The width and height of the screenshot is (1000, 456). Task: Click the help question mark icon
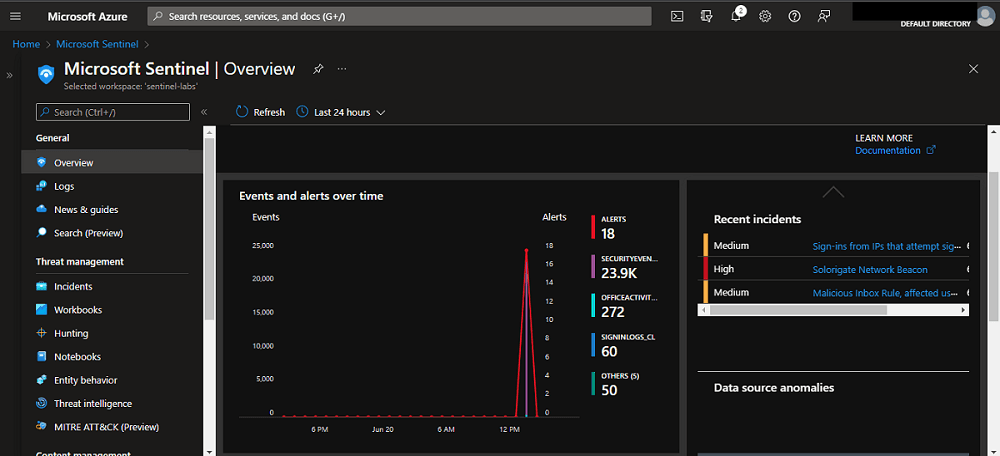tap(794, 16)
